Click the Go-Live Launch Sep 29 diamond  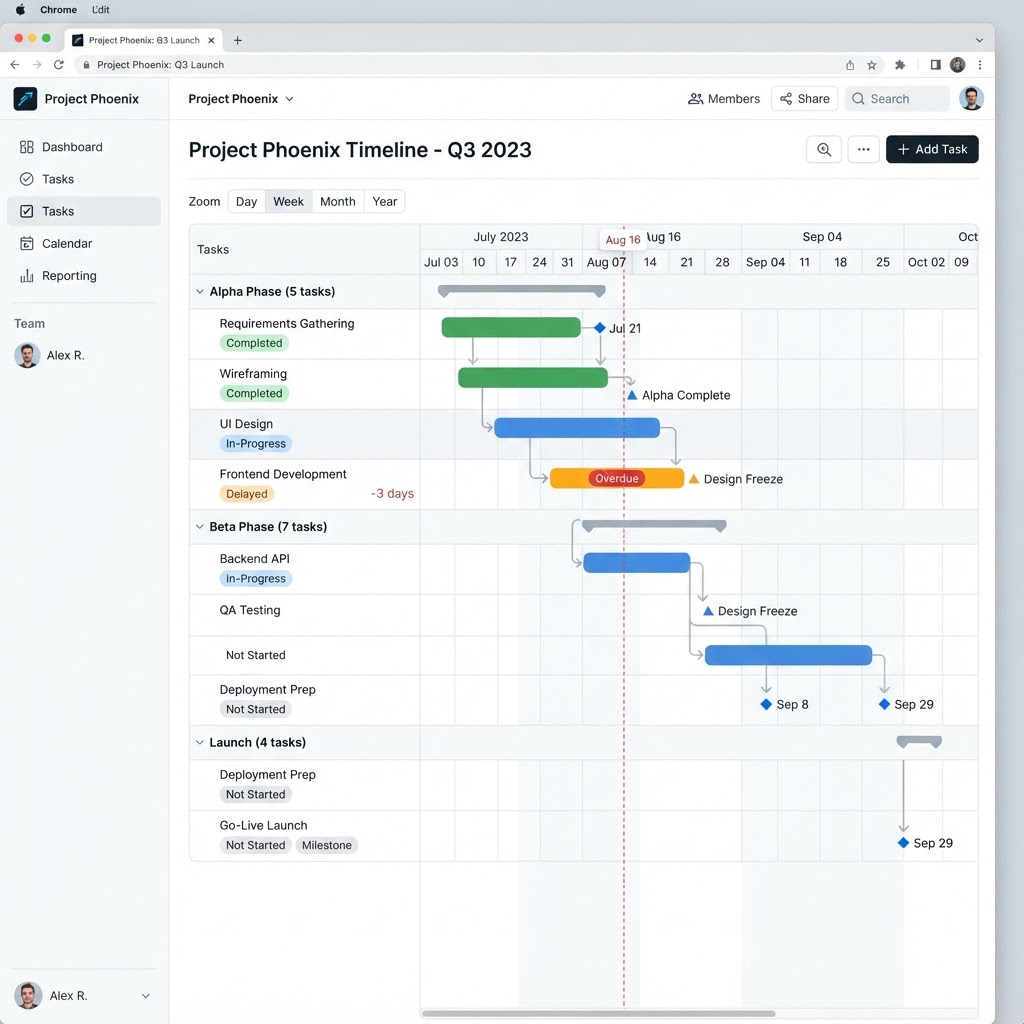903,842
